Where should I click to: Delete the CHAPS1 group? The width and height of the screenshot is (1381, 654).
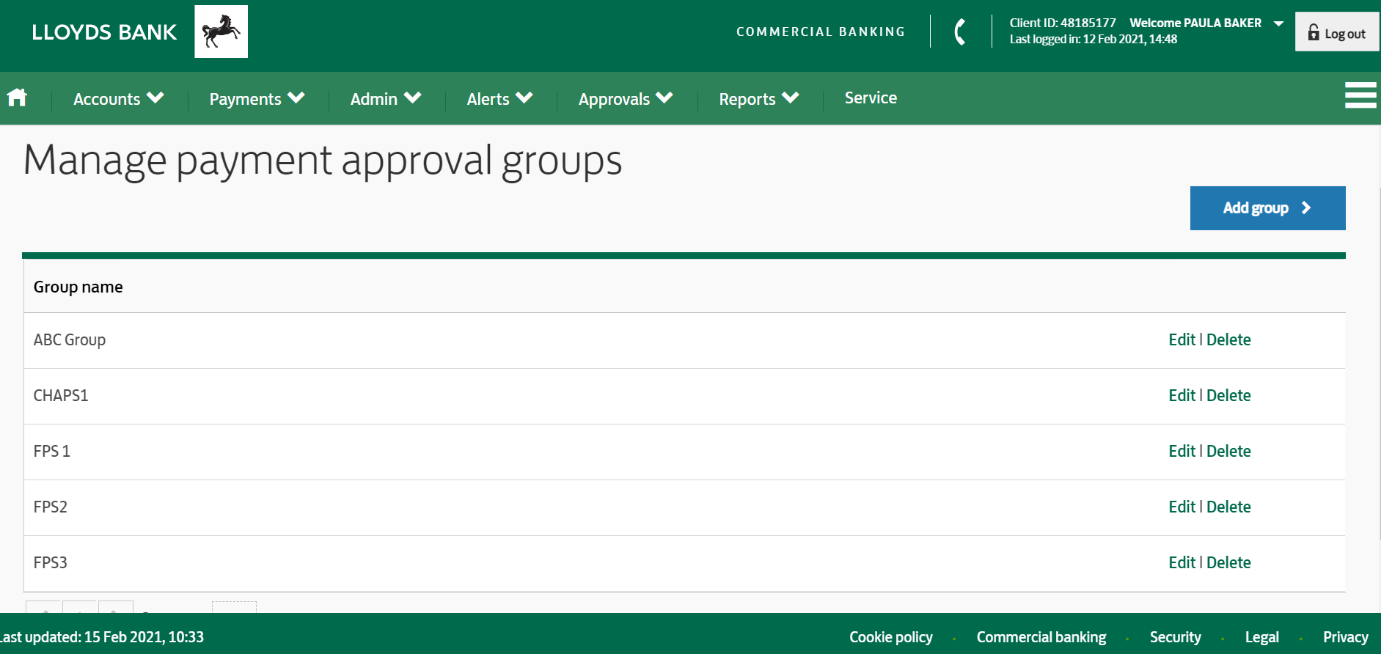click(x=1229, y=396)
